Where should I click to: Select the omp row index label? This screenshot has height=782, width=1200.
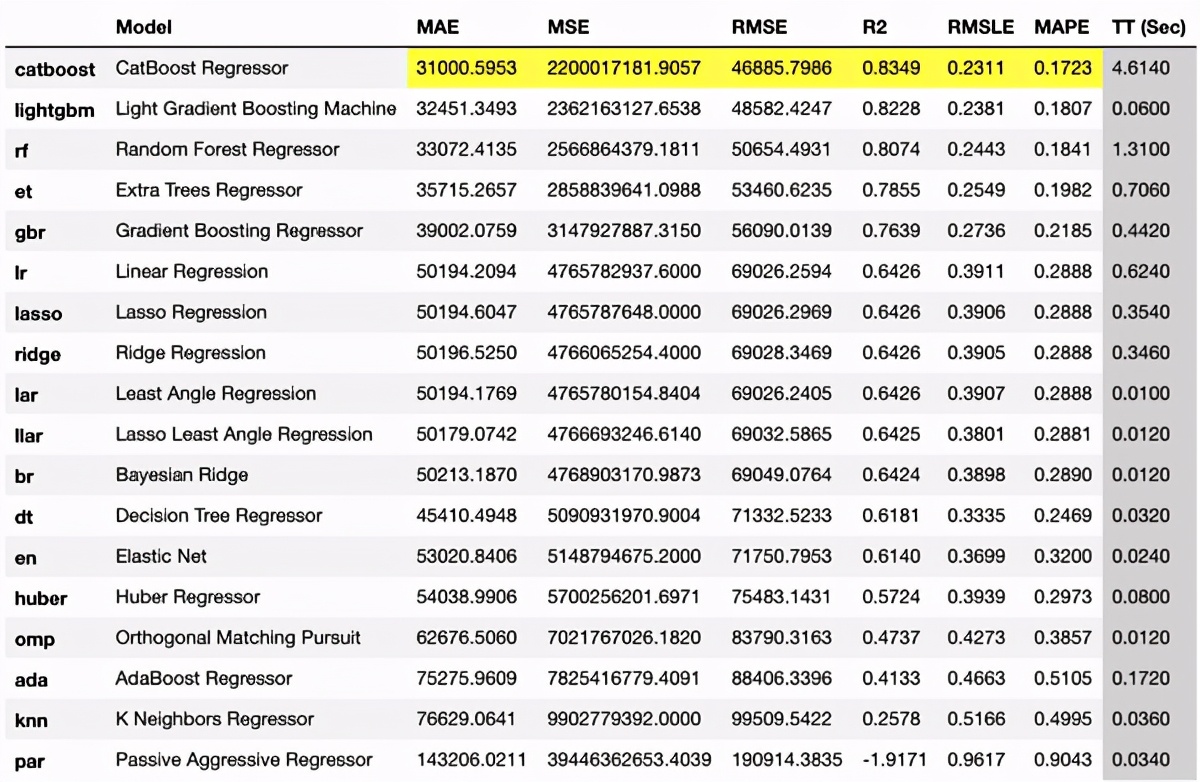point(34,639)
